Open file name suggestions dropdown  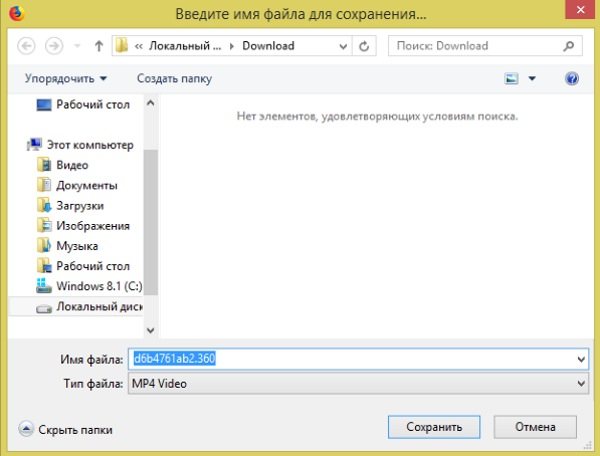click(581, 359)
